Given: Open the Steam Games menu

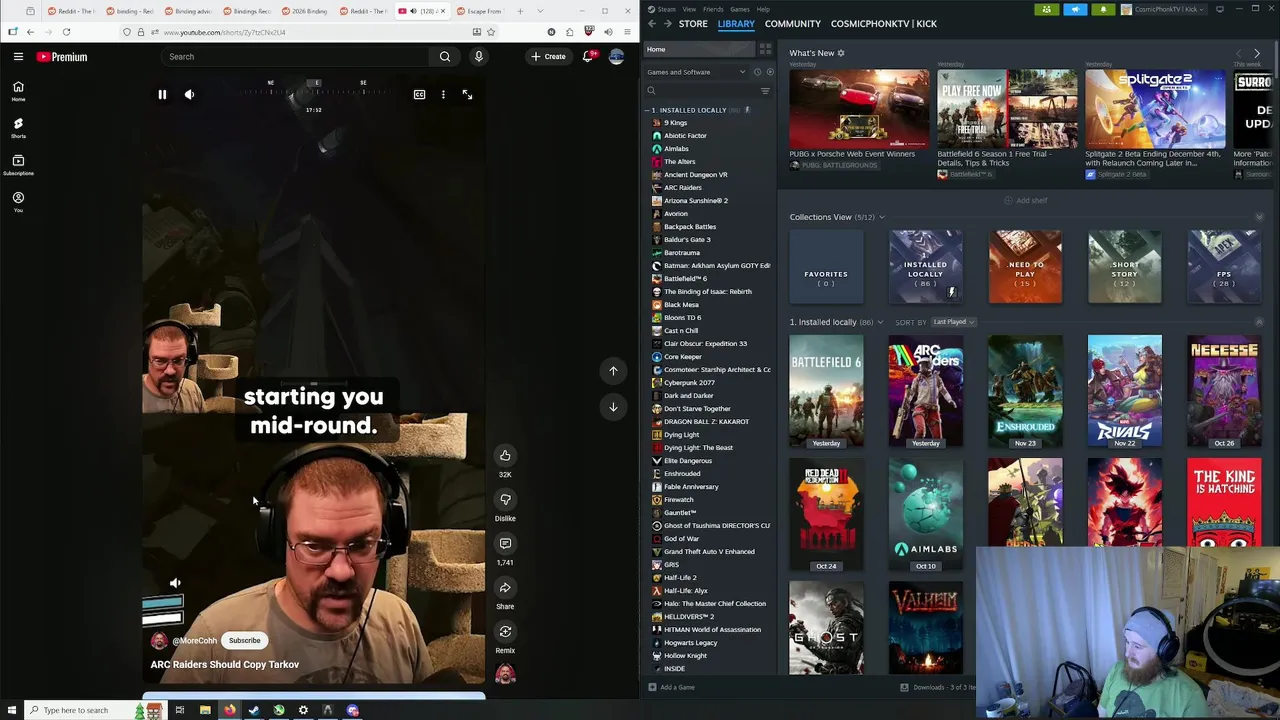Looking at the screenshot, I should pyautogui.click(x=740, y=9).
